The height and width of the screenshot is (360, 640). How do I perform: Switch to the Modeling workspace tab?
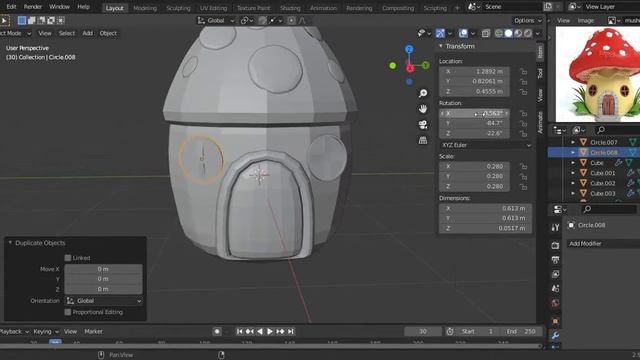[x=145, y=8]
